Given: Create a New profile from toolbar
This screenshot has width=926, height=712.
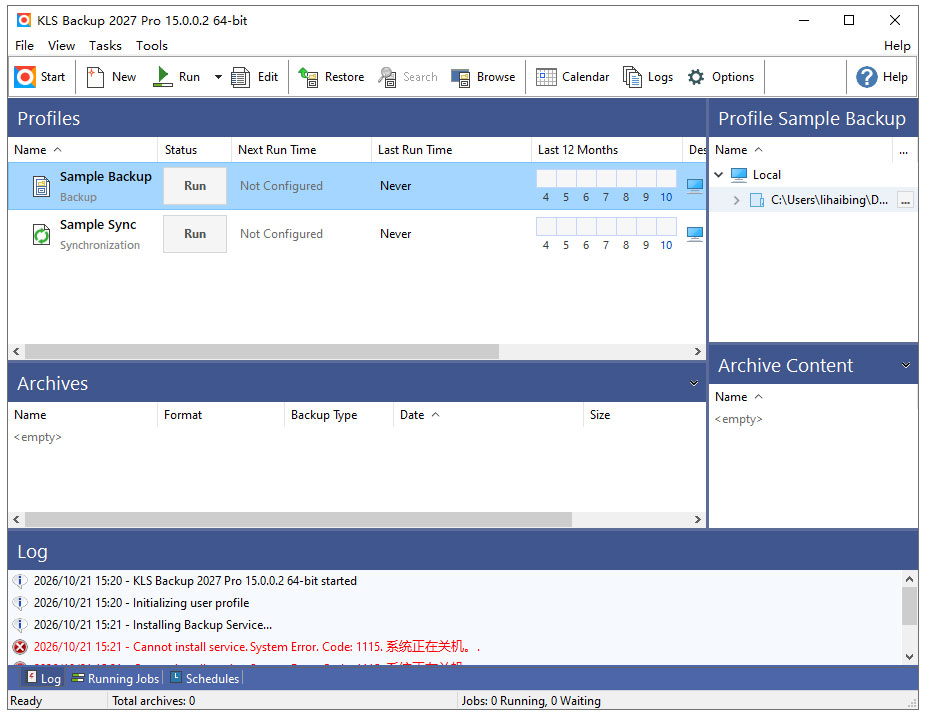Looking at the screenshot, I should click(112, 77).
